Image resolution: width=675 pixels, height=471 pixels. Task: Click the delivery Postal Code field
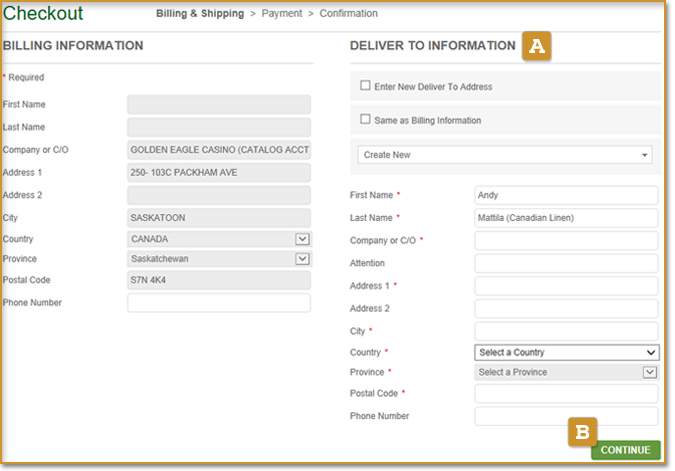pyautogui.click(x=566, y=393)
